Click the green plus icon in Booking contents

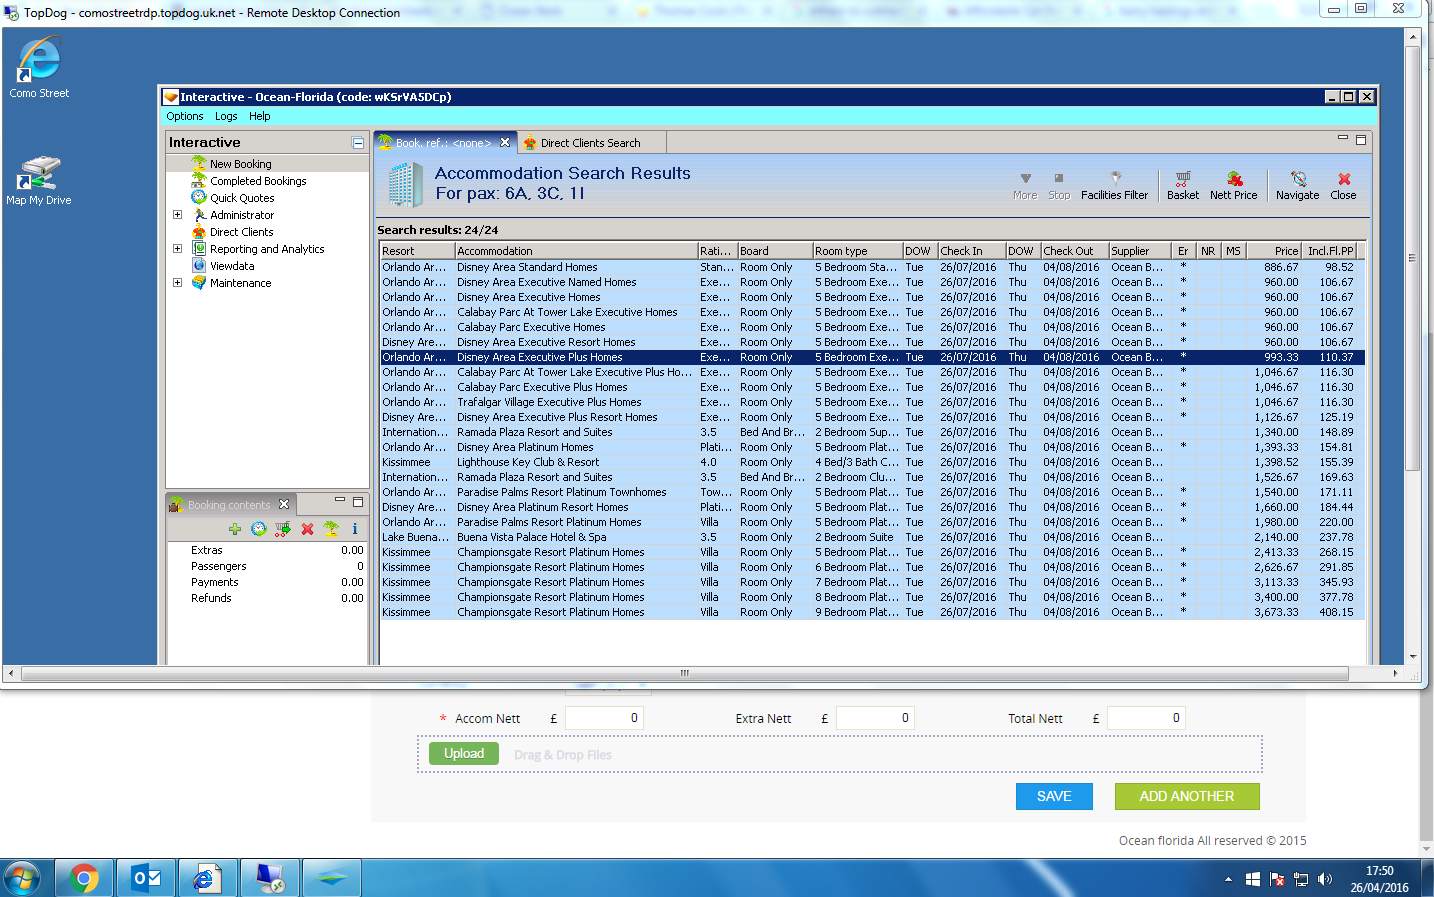click(x=235, y=529)
